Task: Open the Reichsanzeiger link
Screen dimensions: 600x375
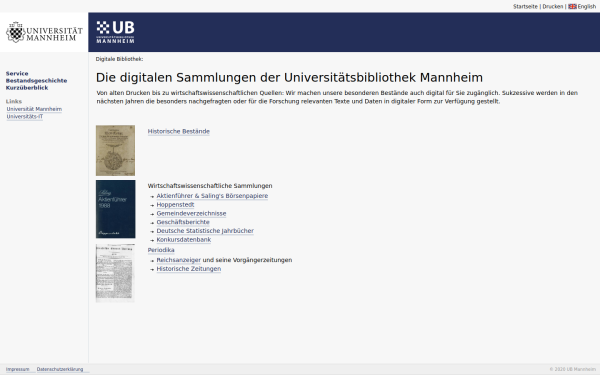Action: coord(178,260)
